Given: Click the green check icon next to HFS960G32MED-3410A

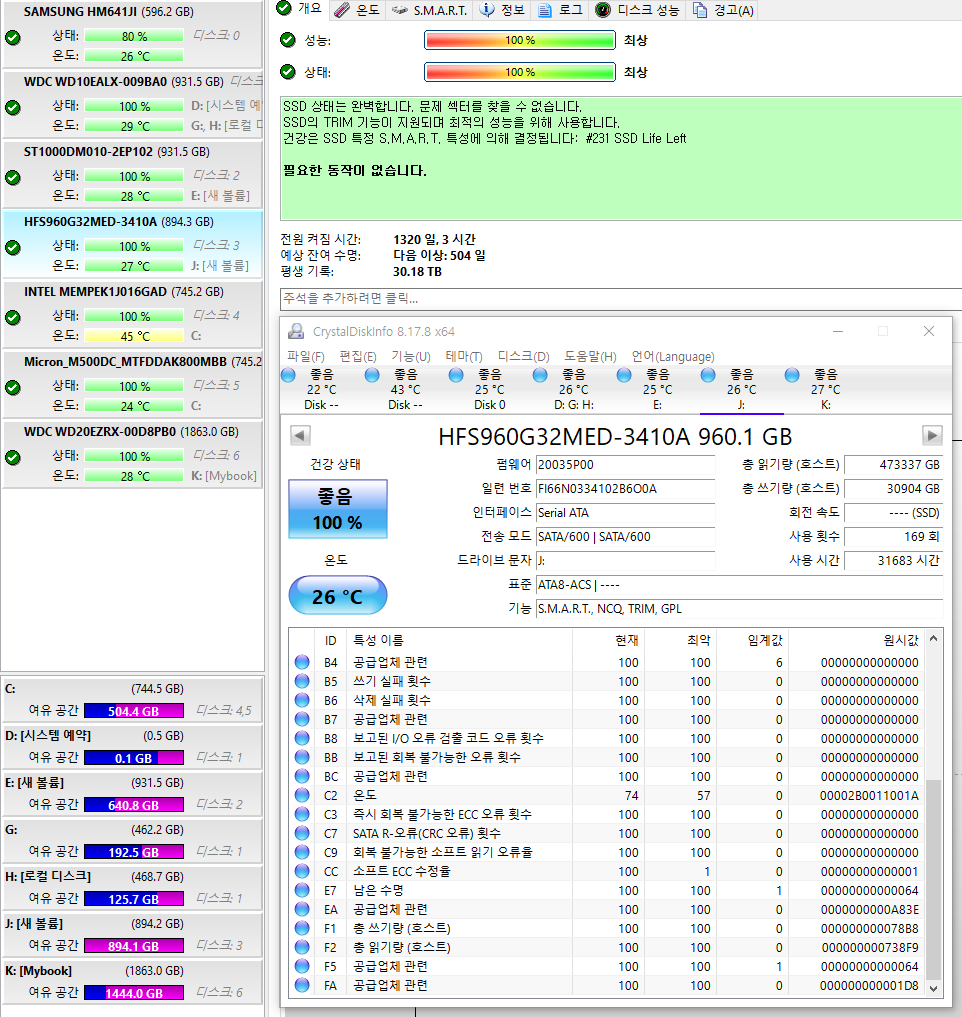Looking at the screenshot, I should [x=12, y=247].
